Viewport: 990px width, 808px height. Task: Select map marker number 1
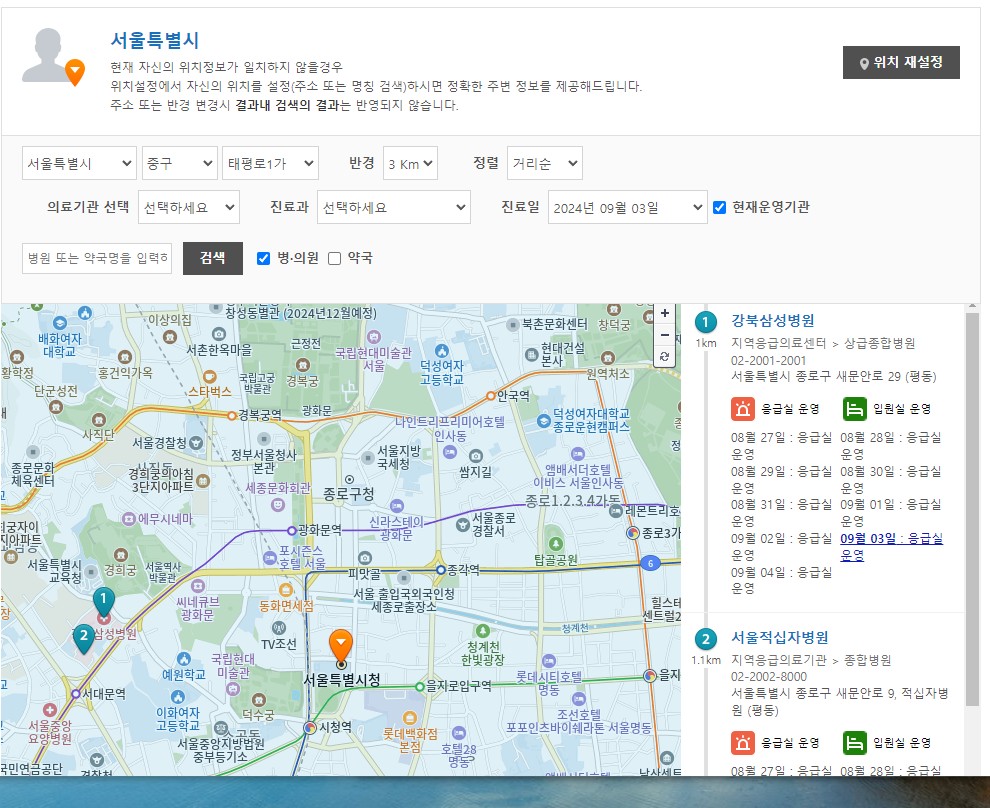pos(104,602)
